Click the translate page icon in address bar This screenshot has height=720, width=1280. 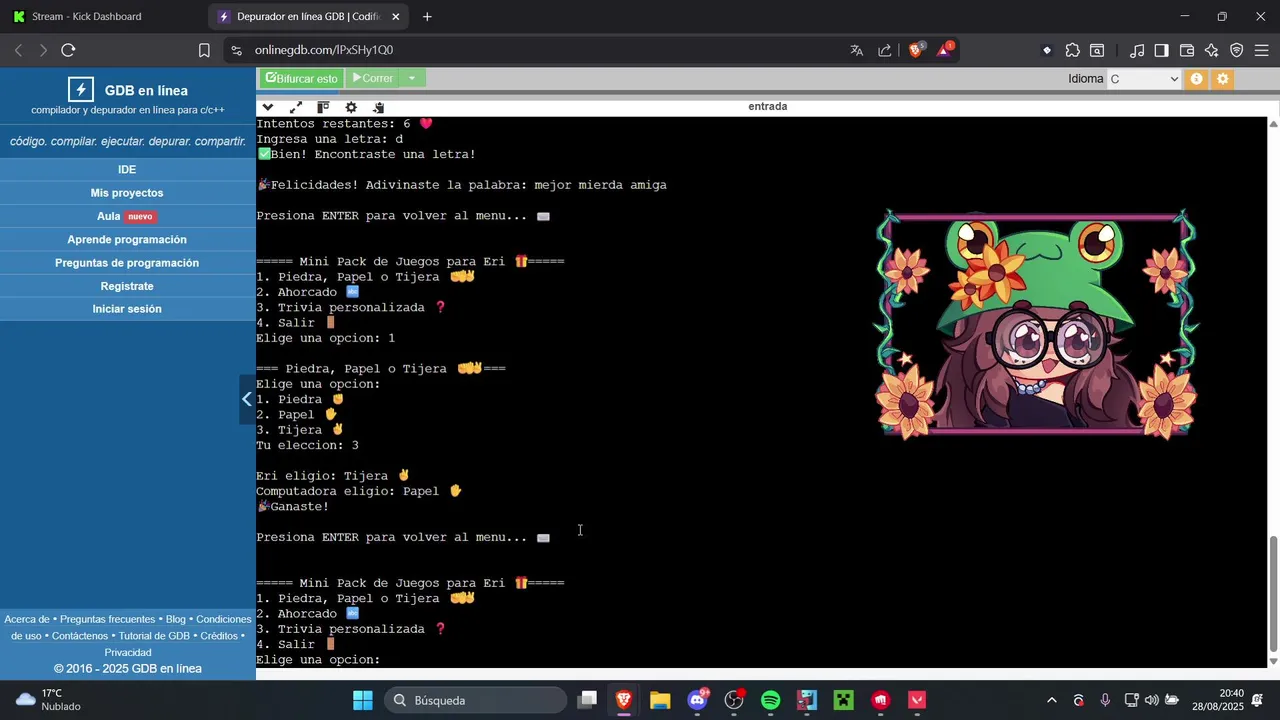(x=857, y=50)
